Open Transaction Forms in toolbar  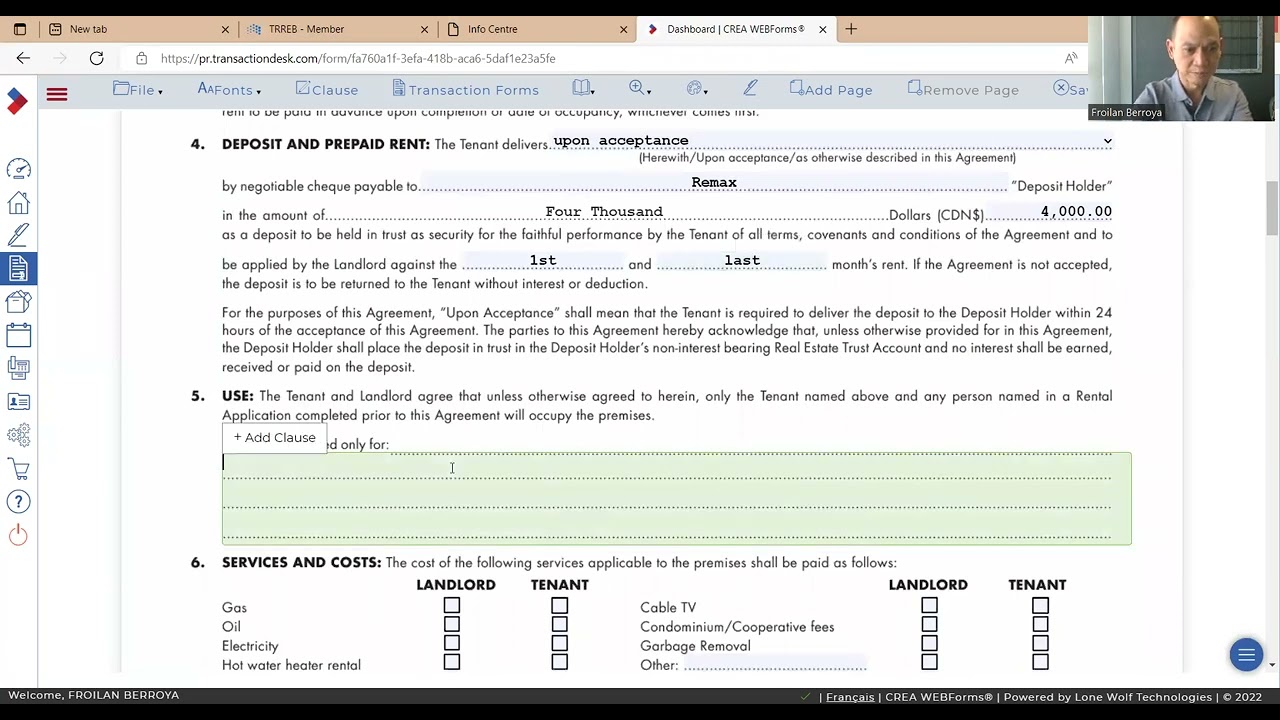pyautogui.click(x=465, y=90)
